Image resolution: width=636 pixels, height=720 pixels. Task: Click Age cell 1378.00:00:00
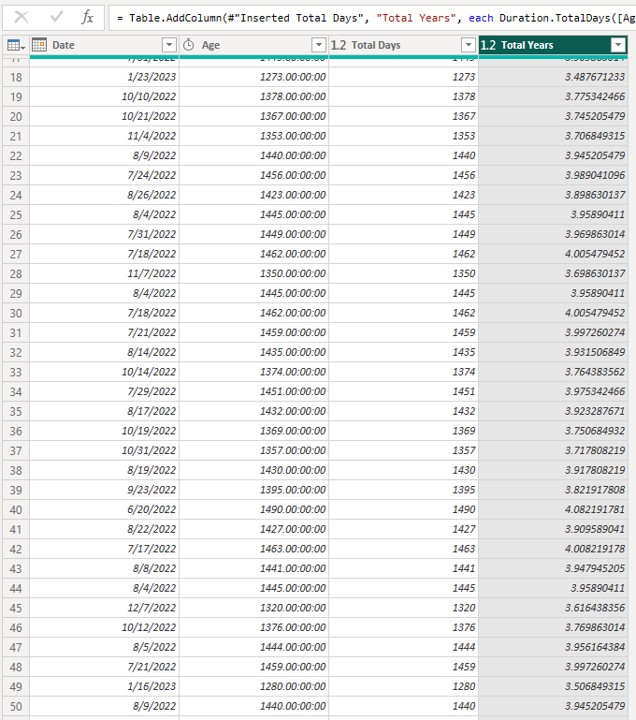[x=254, y=96]
